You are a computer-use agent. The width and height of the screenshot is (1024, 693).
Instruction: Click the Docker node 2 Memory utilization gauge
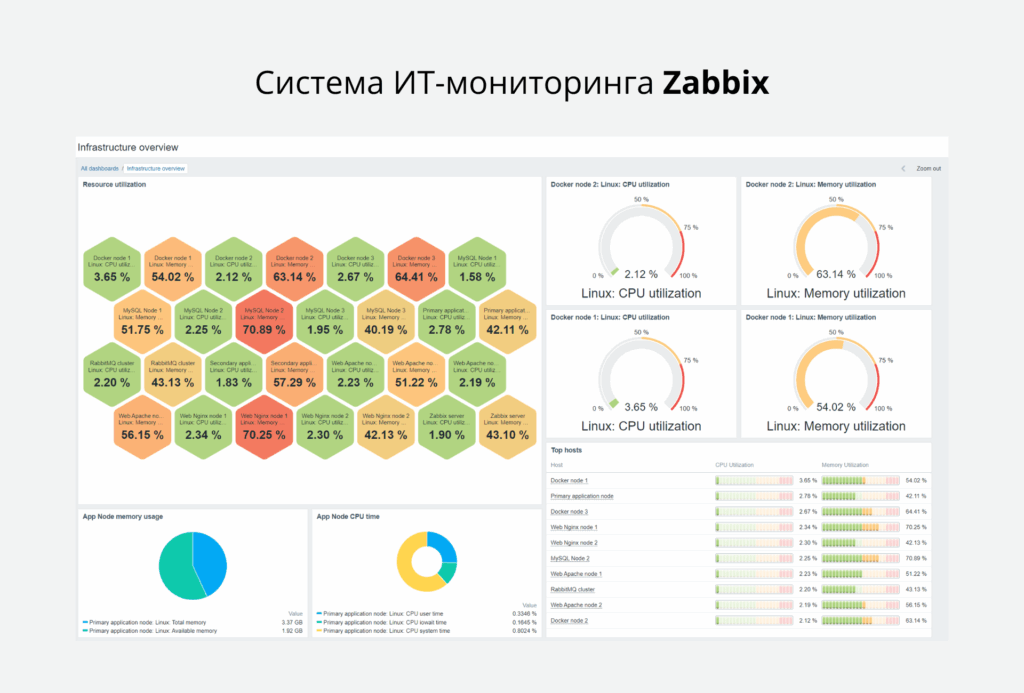[836, 242]
